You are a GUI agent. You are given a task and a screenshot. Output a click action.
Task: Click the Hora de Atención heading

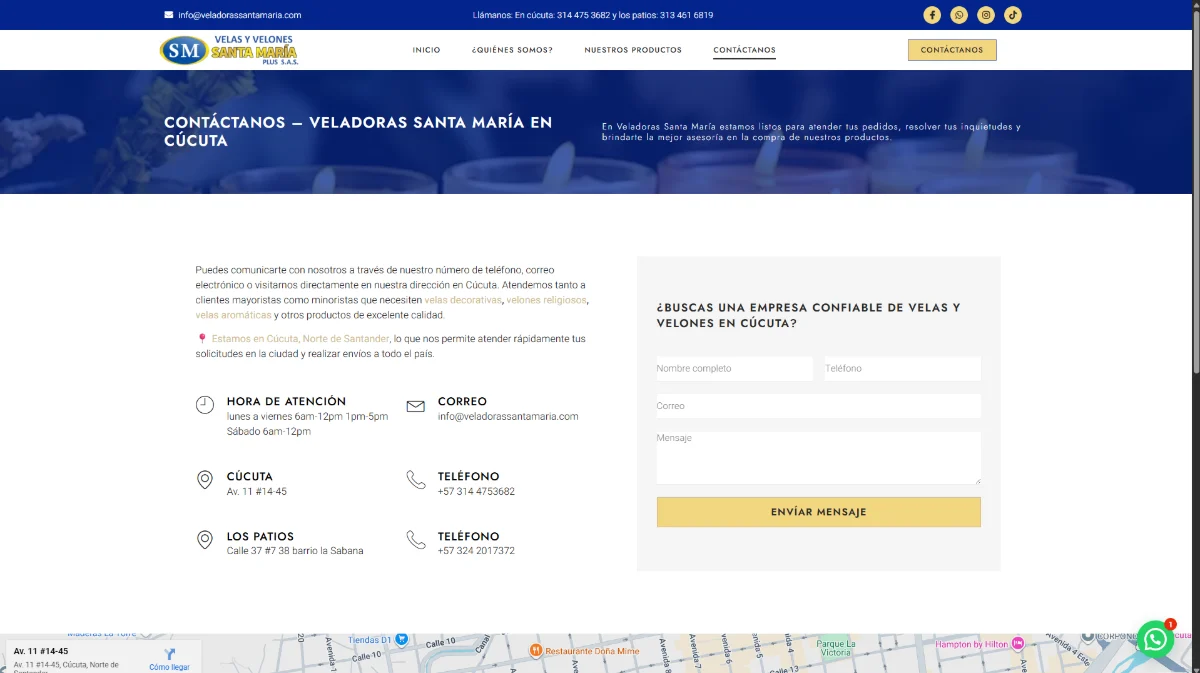click(286, 401)
